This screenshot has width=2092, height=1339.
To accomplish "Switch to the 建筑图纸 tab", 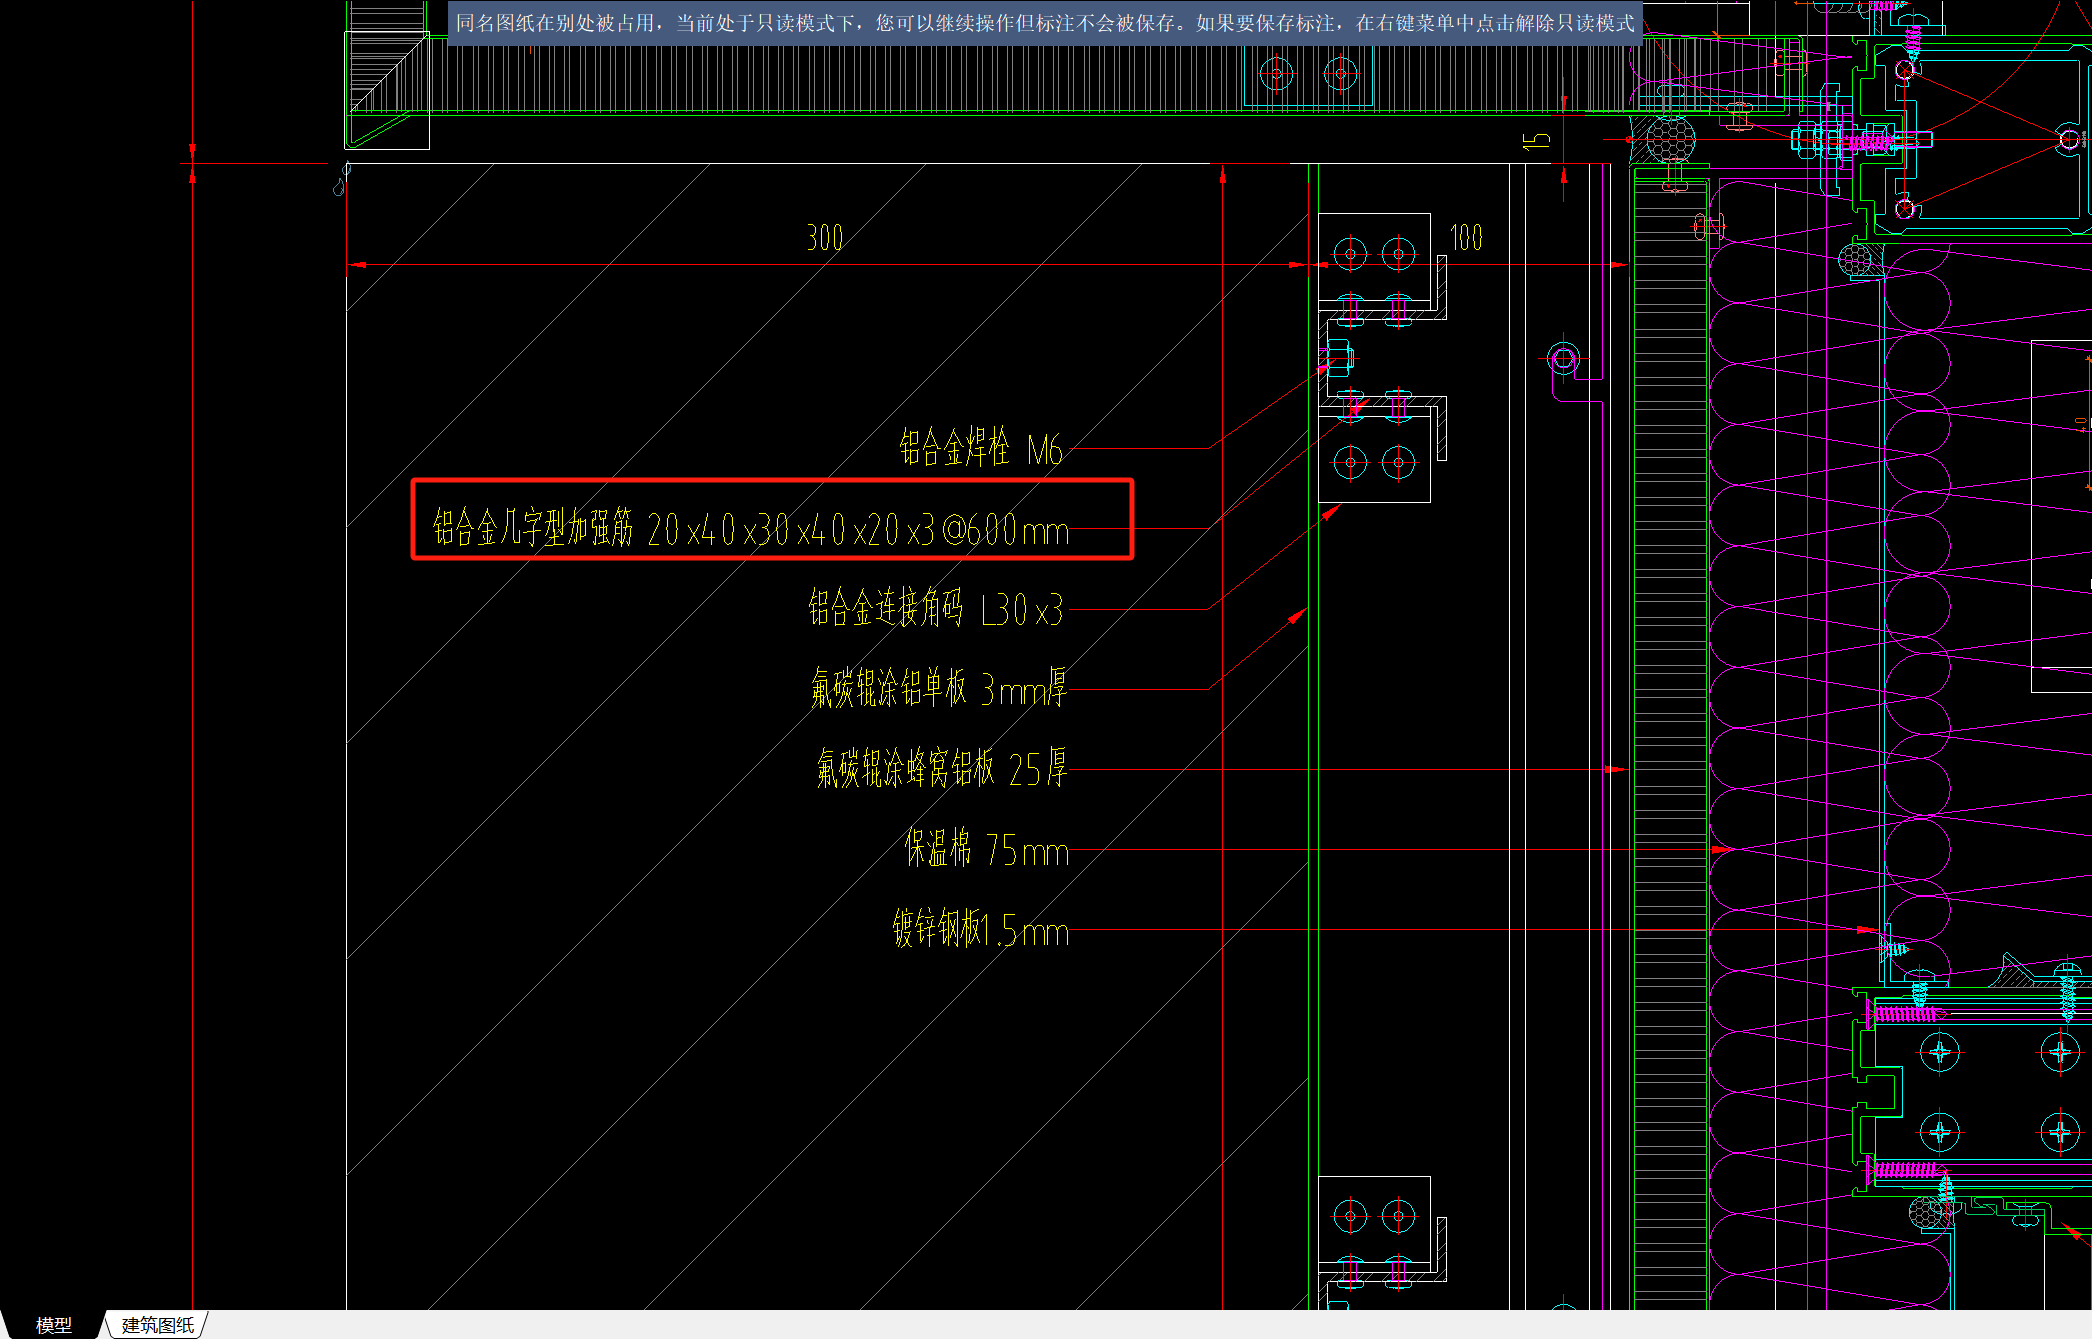I will click(x=158, y=1325).
